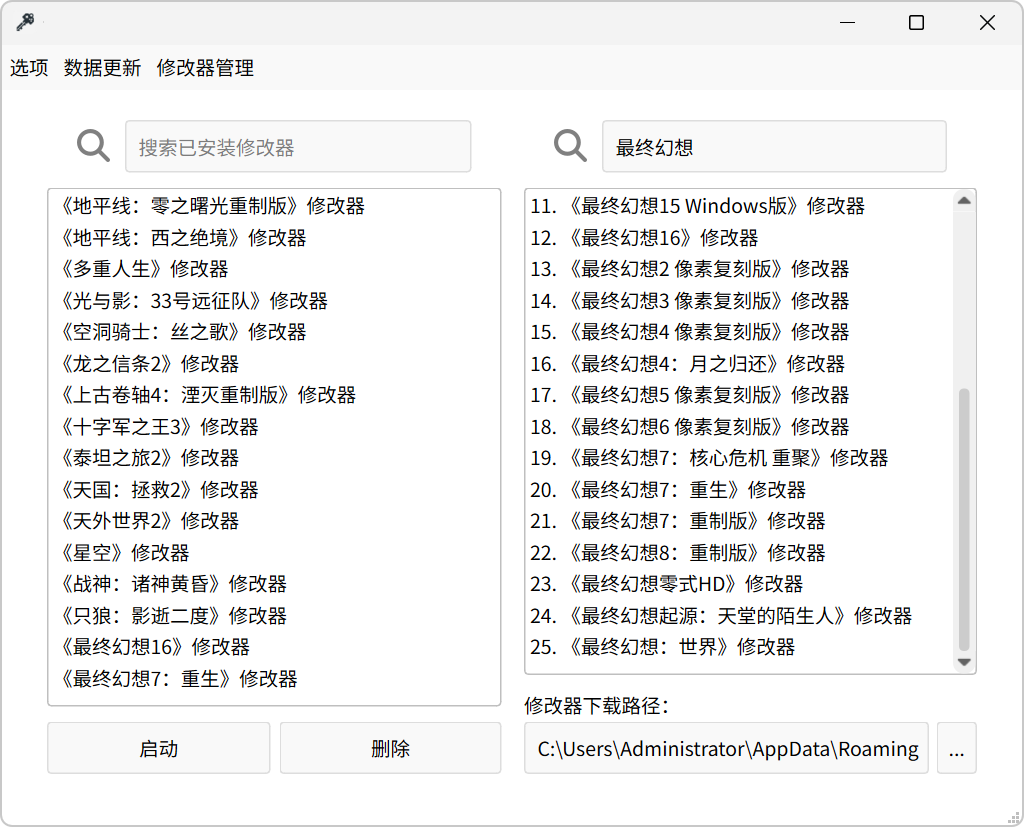Select 《天外世界2》修改器
Screen dimensions: 1024x827
274,521
